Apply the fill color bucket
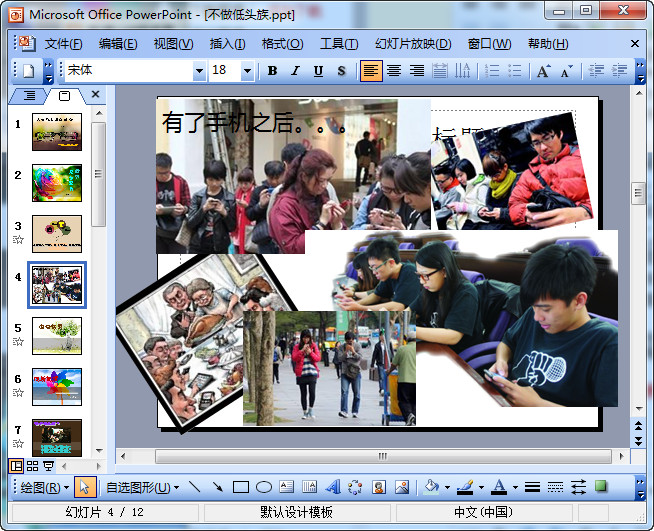Image resolution: width=654 pixels, height=531 pixels. coord(432,487)
